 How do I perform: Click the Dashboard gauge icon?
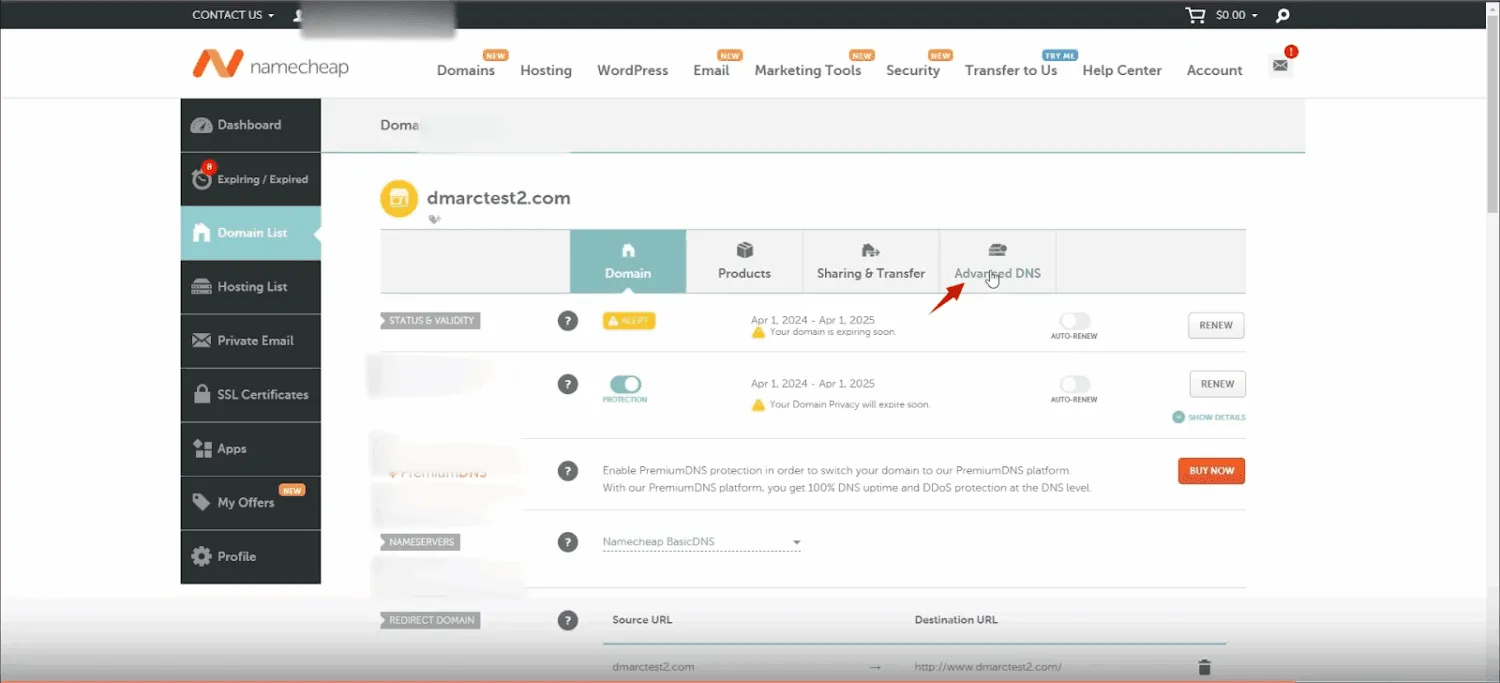click(201, 125)
